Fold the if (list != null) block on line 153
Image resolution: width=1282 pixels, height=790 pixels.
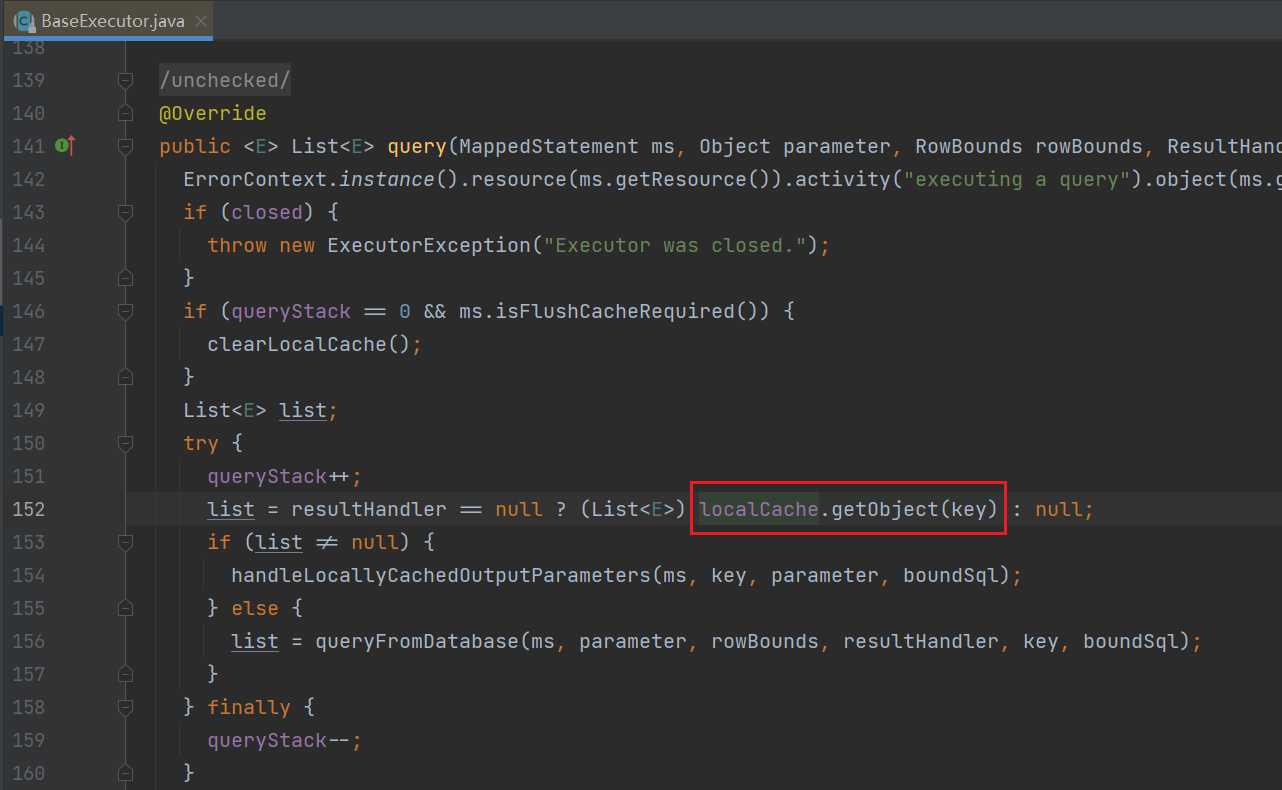[x=125, y=543]
